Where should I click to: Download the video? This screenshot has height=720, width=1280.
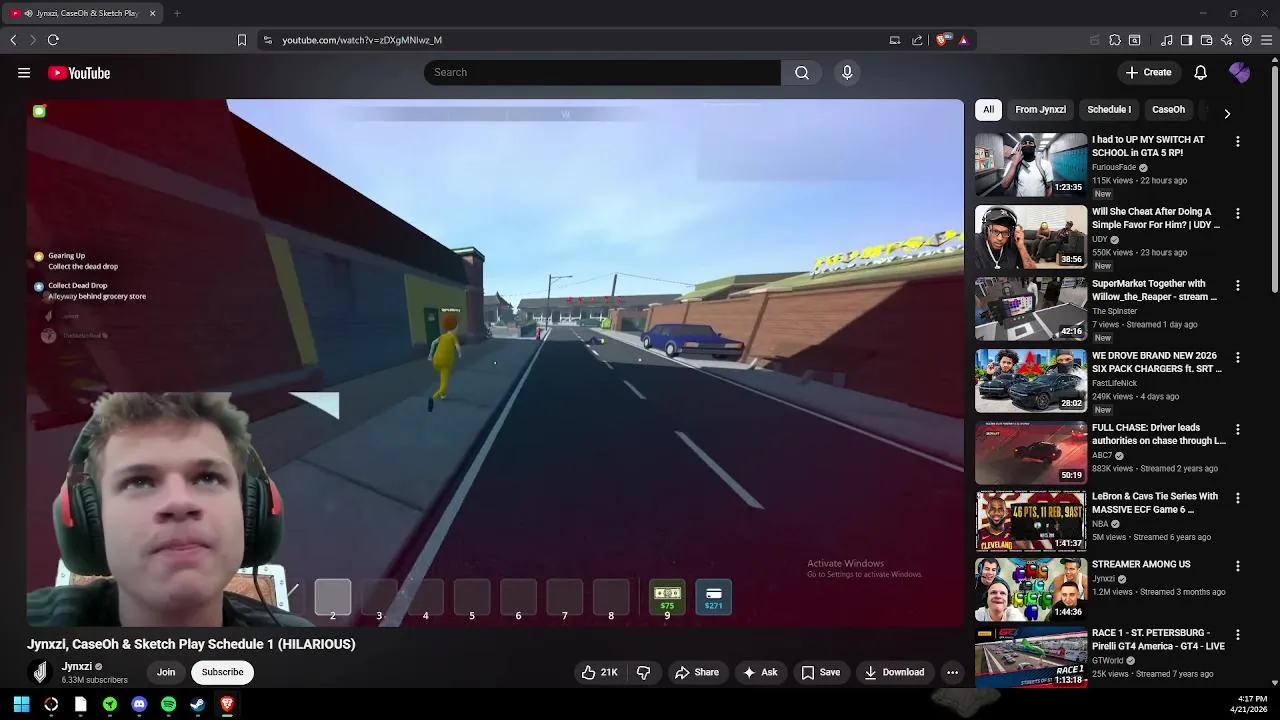(894, 673)
